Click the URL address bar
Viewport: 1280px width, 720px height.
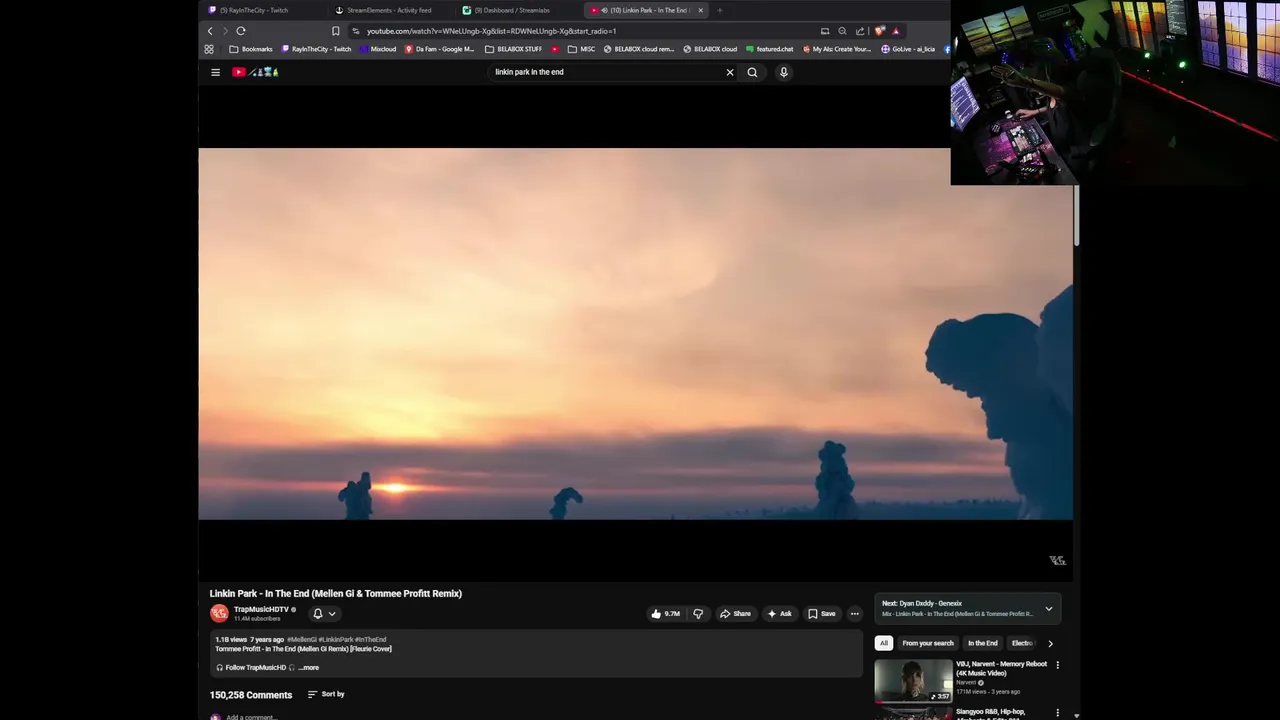(580, 31)
